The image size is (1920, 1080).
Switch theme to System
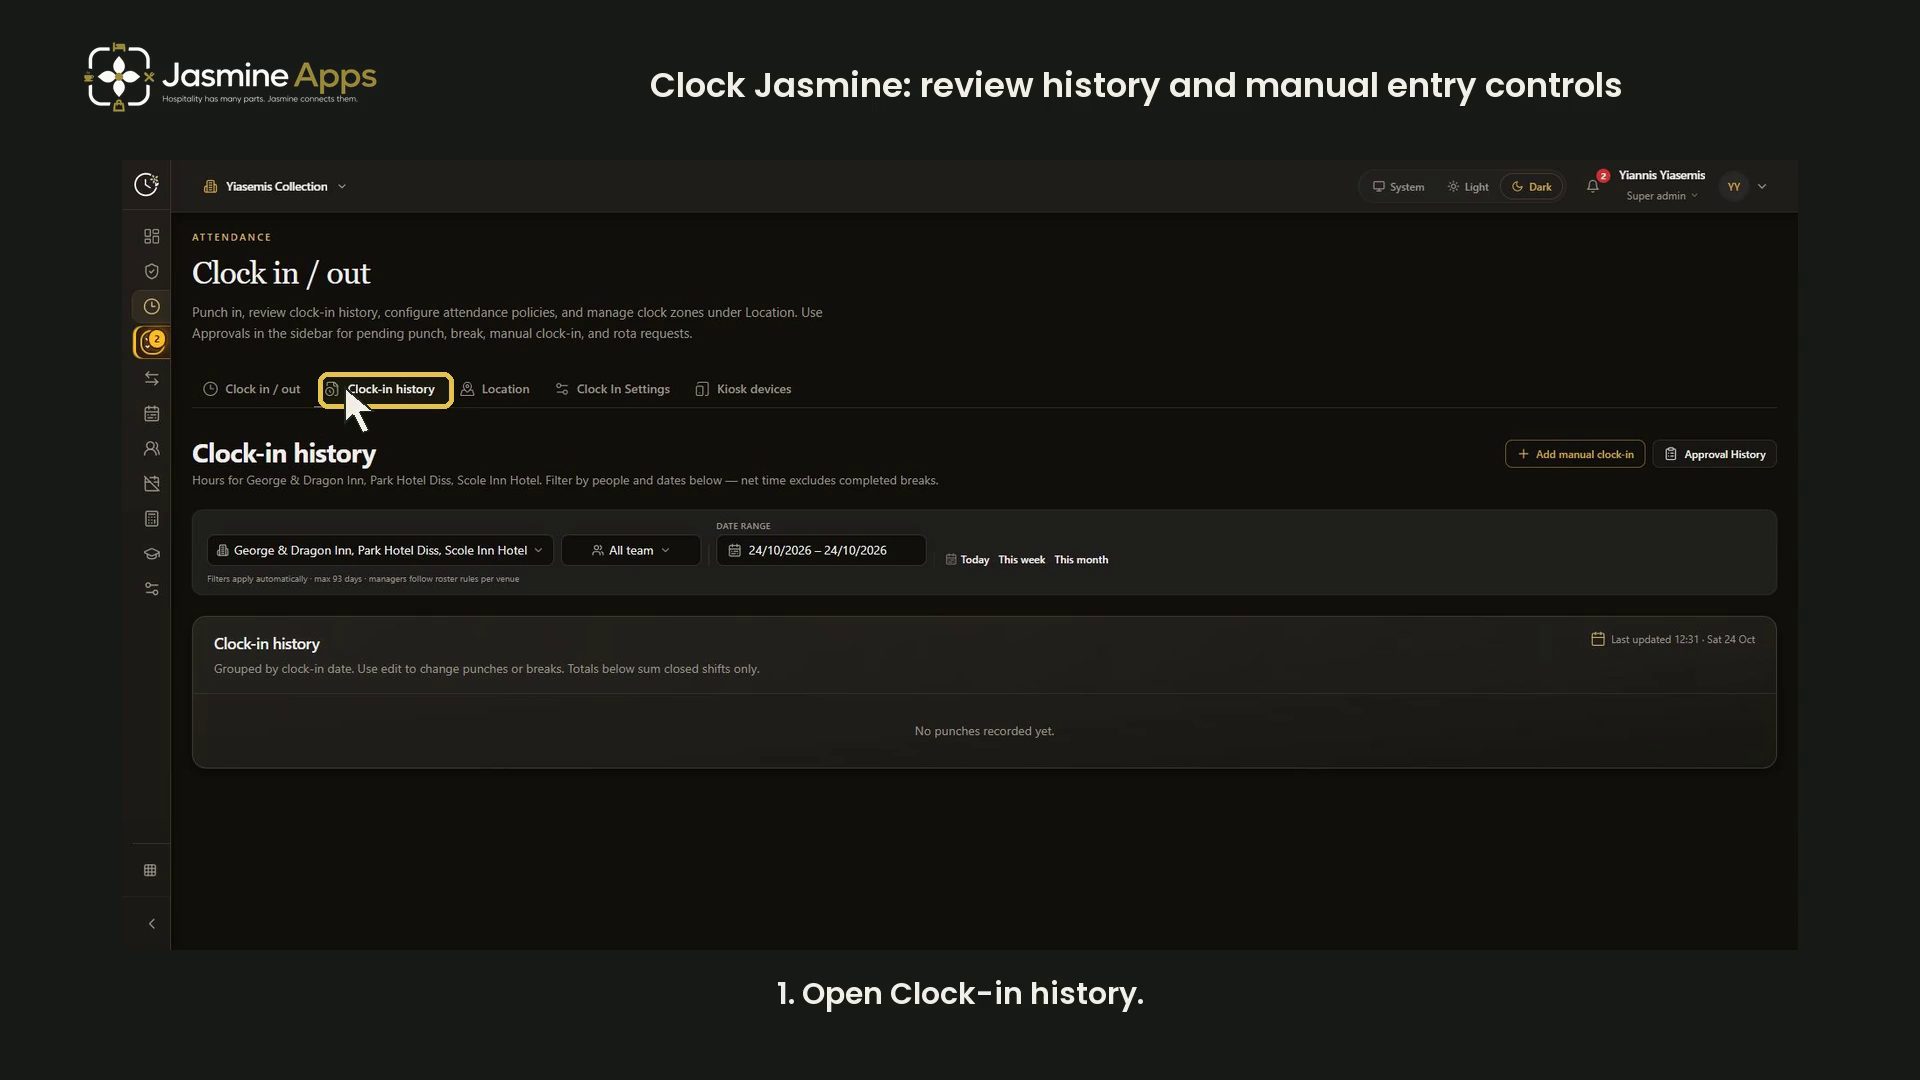pos(1398,187)
